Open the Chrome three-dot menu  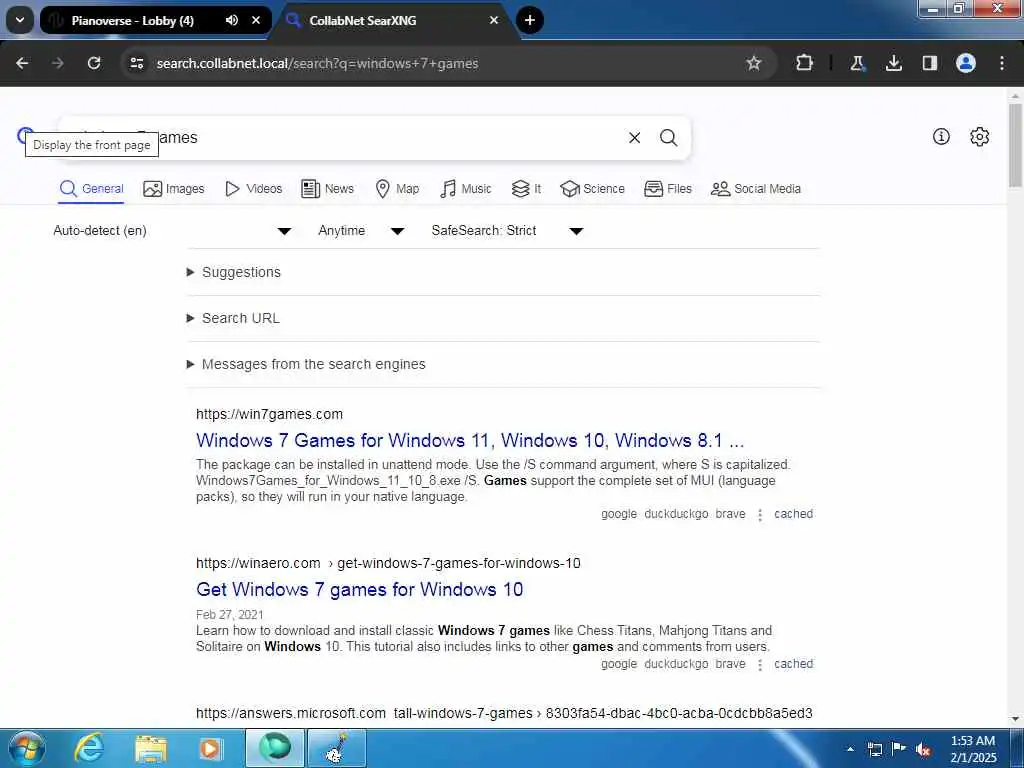1002,63
